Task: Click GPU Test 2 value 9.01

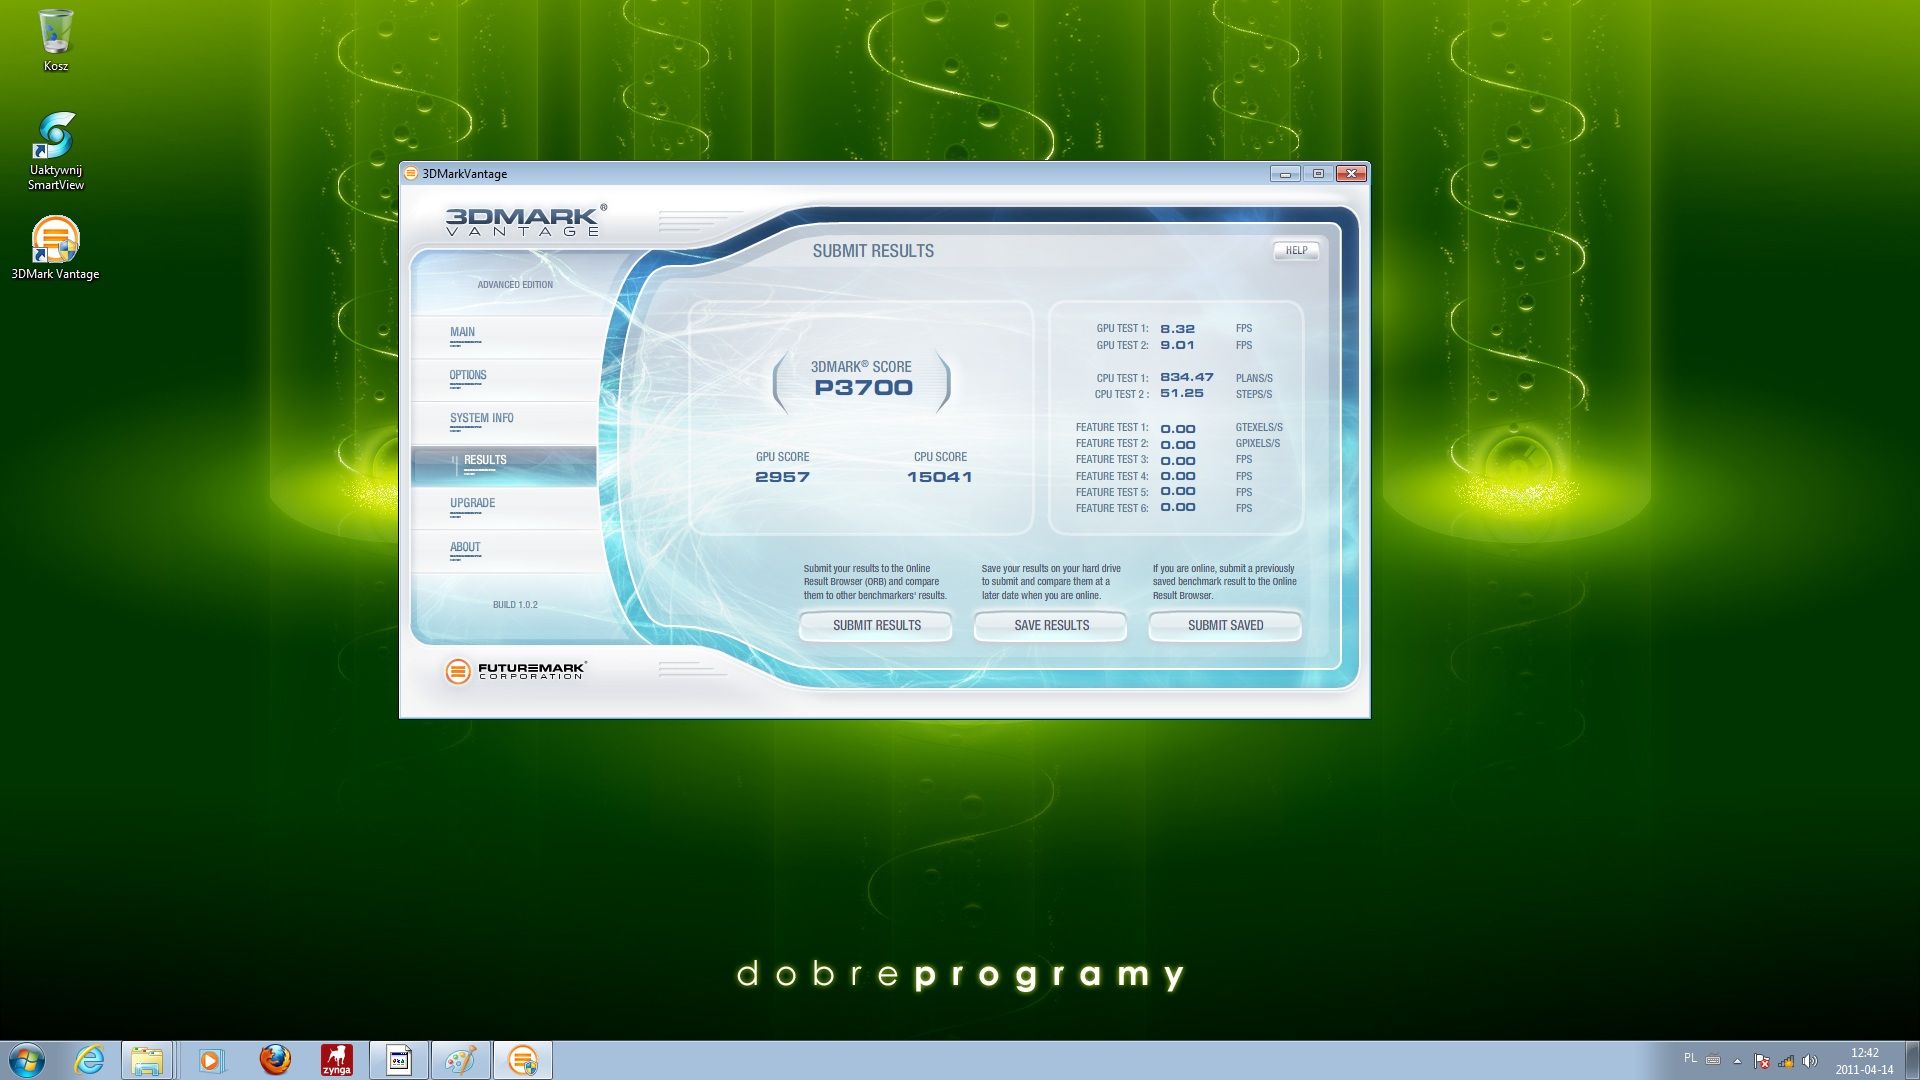Action: 1177,345
